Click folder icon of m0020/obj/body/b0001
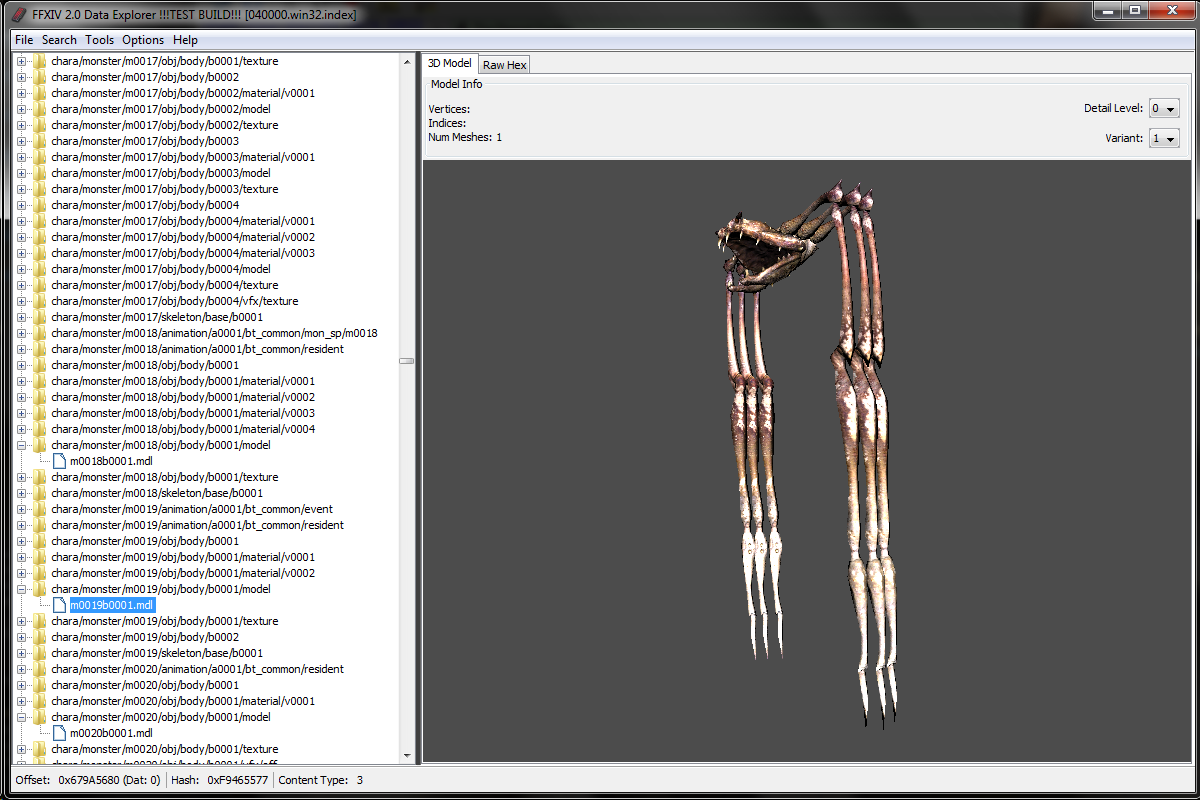This screenshot has width=1200, height=800. pyautogui.click(x=40, y=685)
